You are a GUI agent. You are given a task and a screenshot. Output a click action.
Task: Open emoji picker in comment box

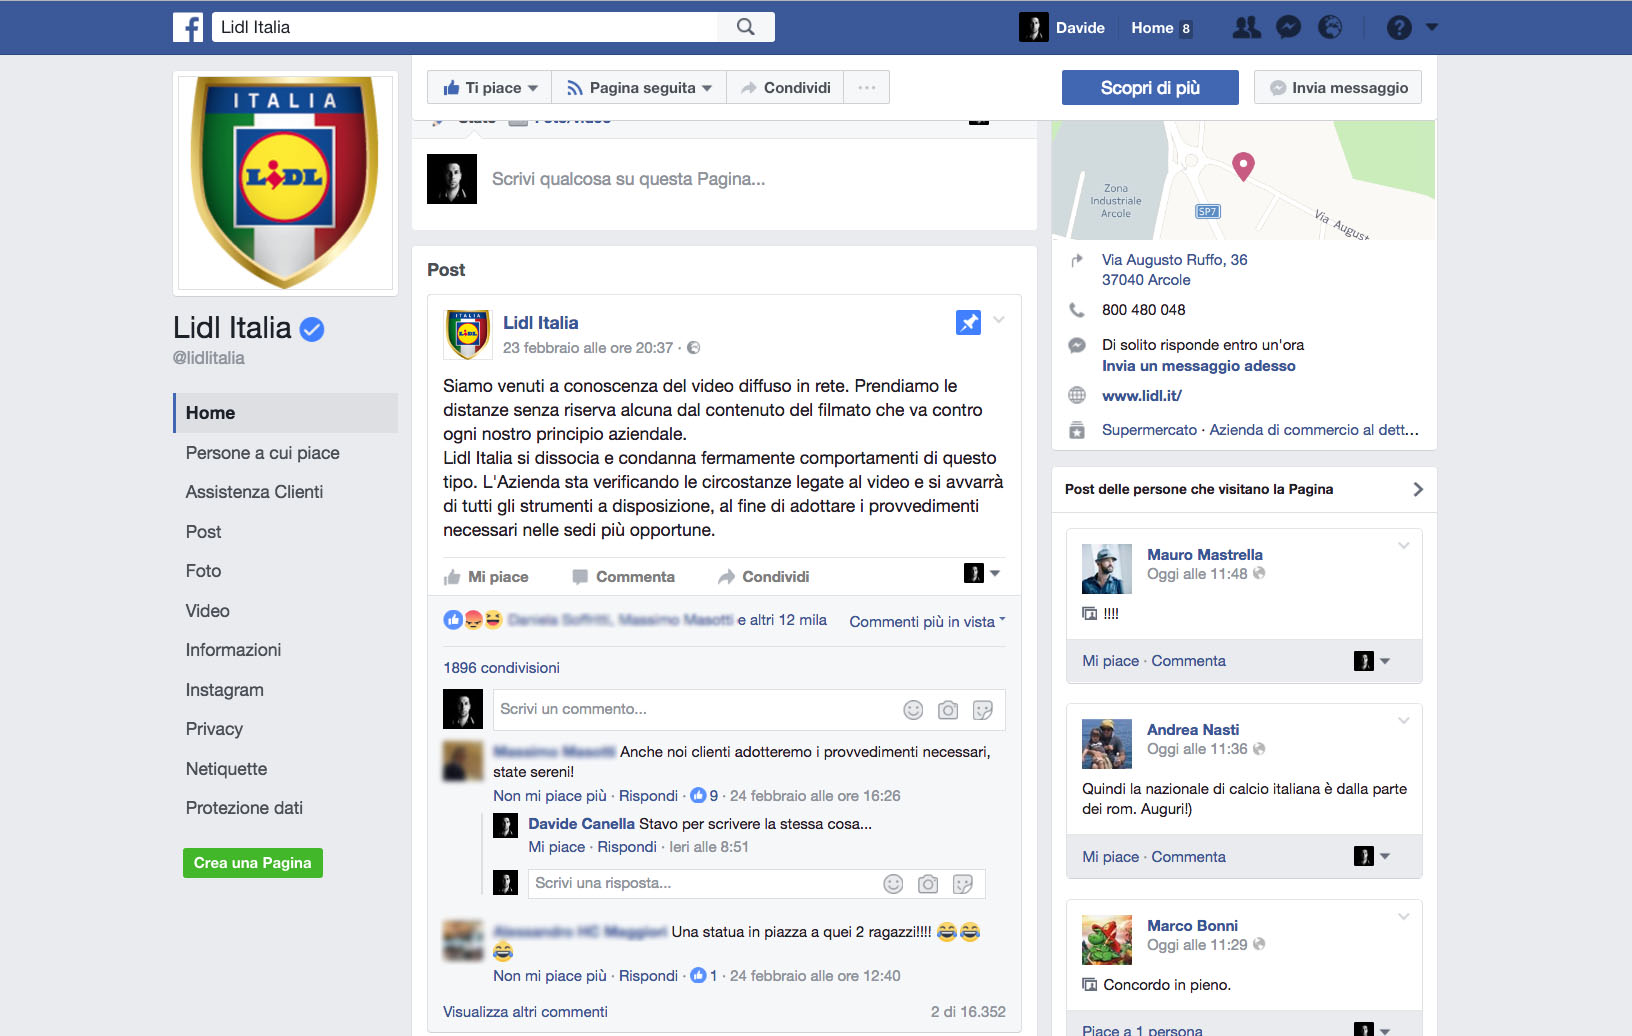913,710
